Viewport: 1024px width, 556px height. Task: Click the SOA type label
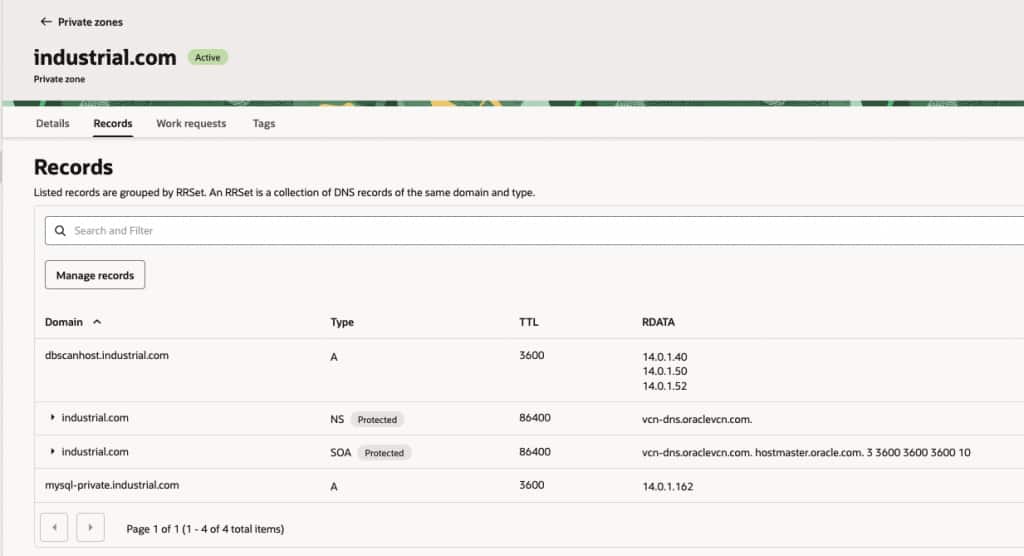pyautogui.click(x=340, y=453)
